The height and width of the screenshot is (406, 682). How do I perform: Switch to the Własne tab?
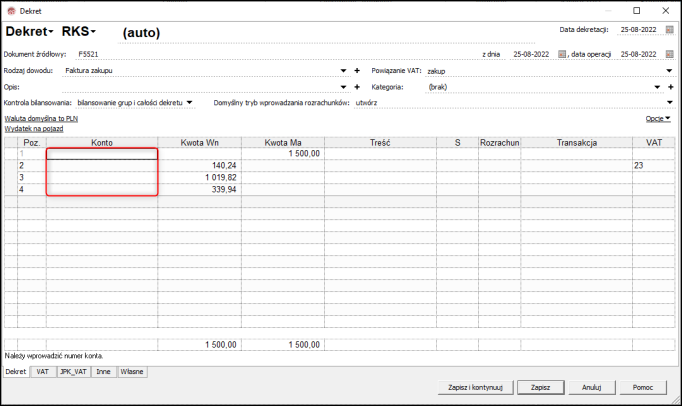point(132,372)
